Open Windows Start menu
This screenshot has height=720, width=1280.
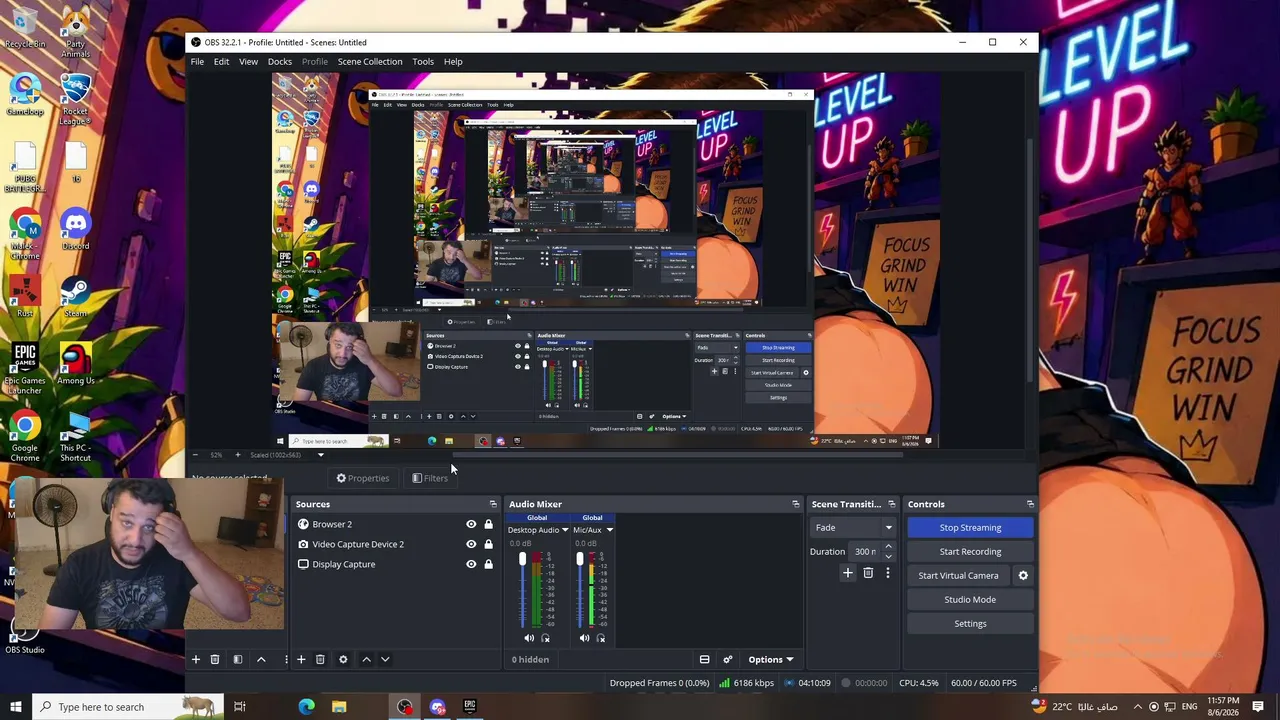[x=15, y=707]
